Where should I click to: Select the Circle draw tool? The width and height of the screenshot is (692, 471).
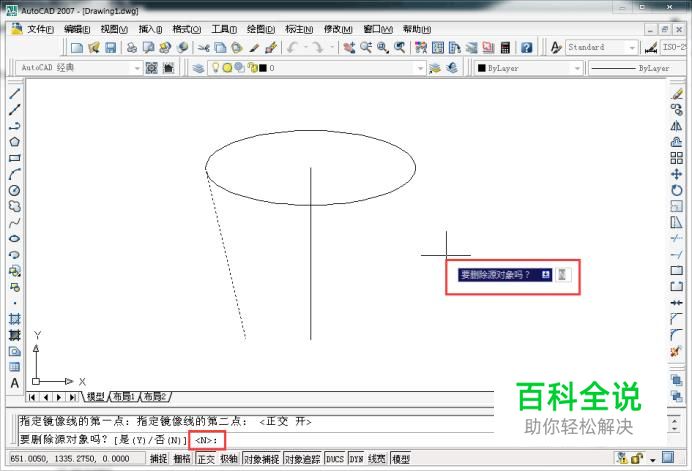tap(15, 190)
